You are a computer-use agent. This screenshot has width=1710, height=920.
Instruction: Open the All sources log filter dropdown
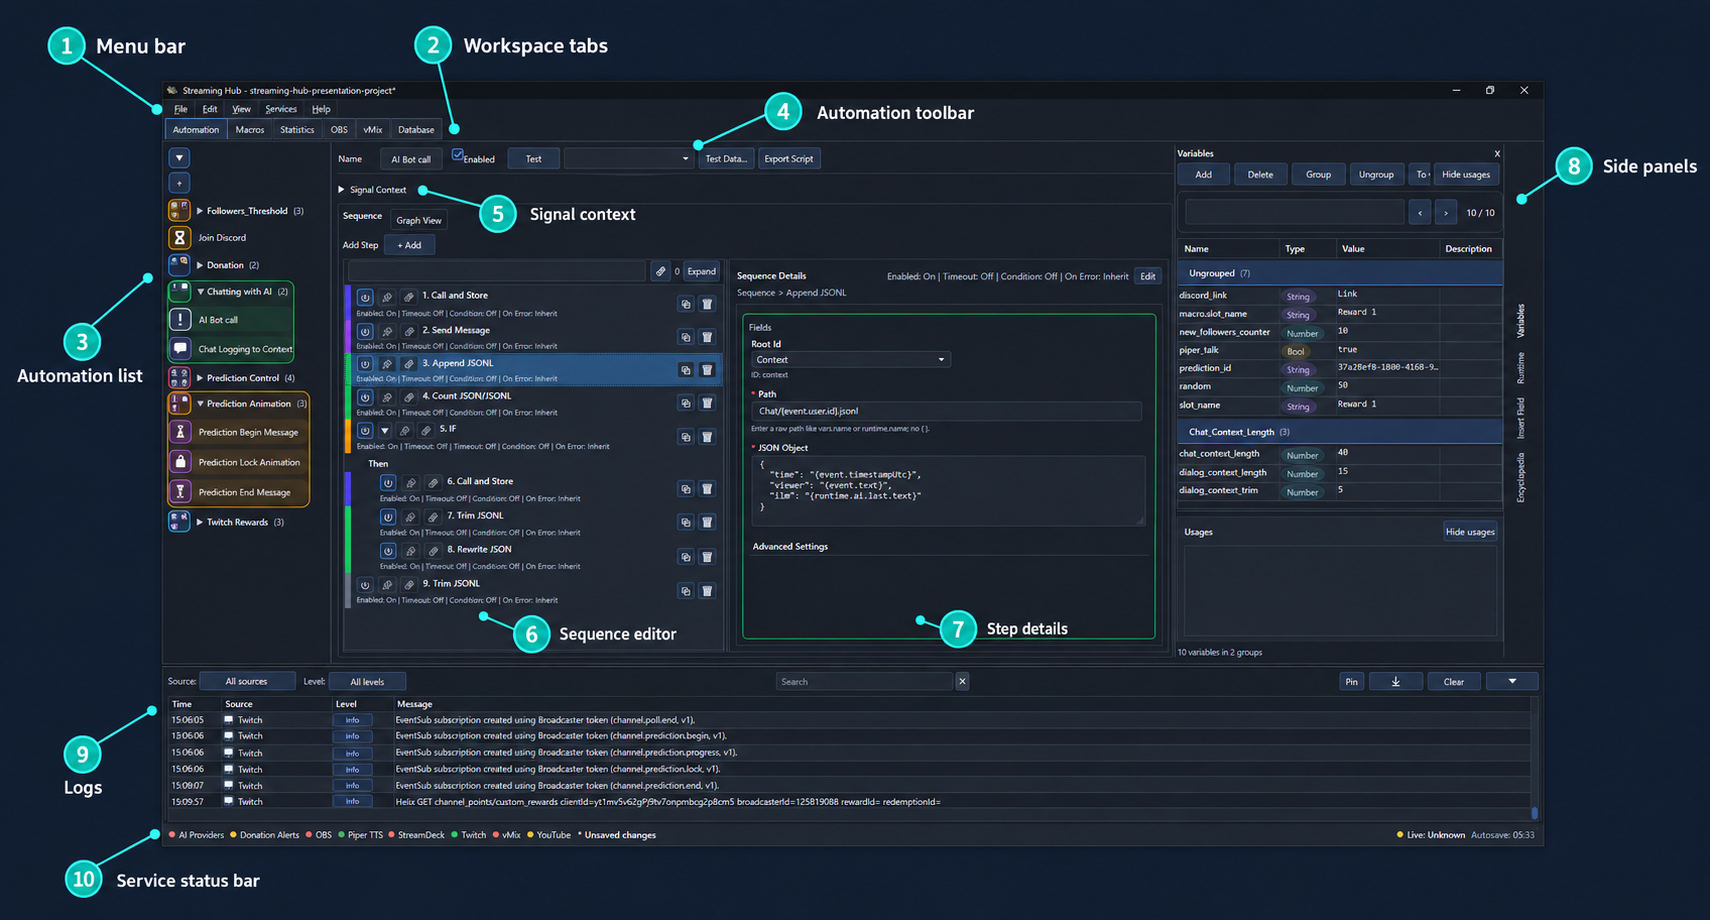click(247, 681)
